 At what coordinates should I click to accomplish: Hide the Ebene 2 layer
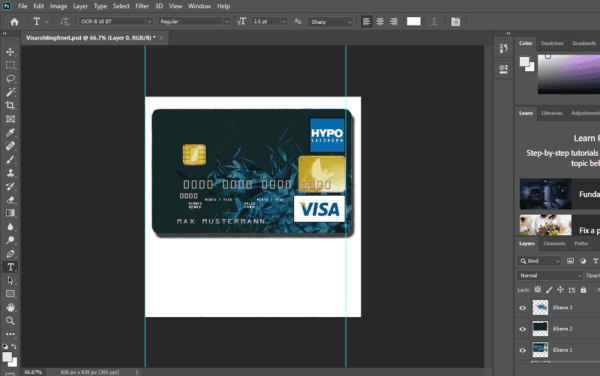point(522,329)
